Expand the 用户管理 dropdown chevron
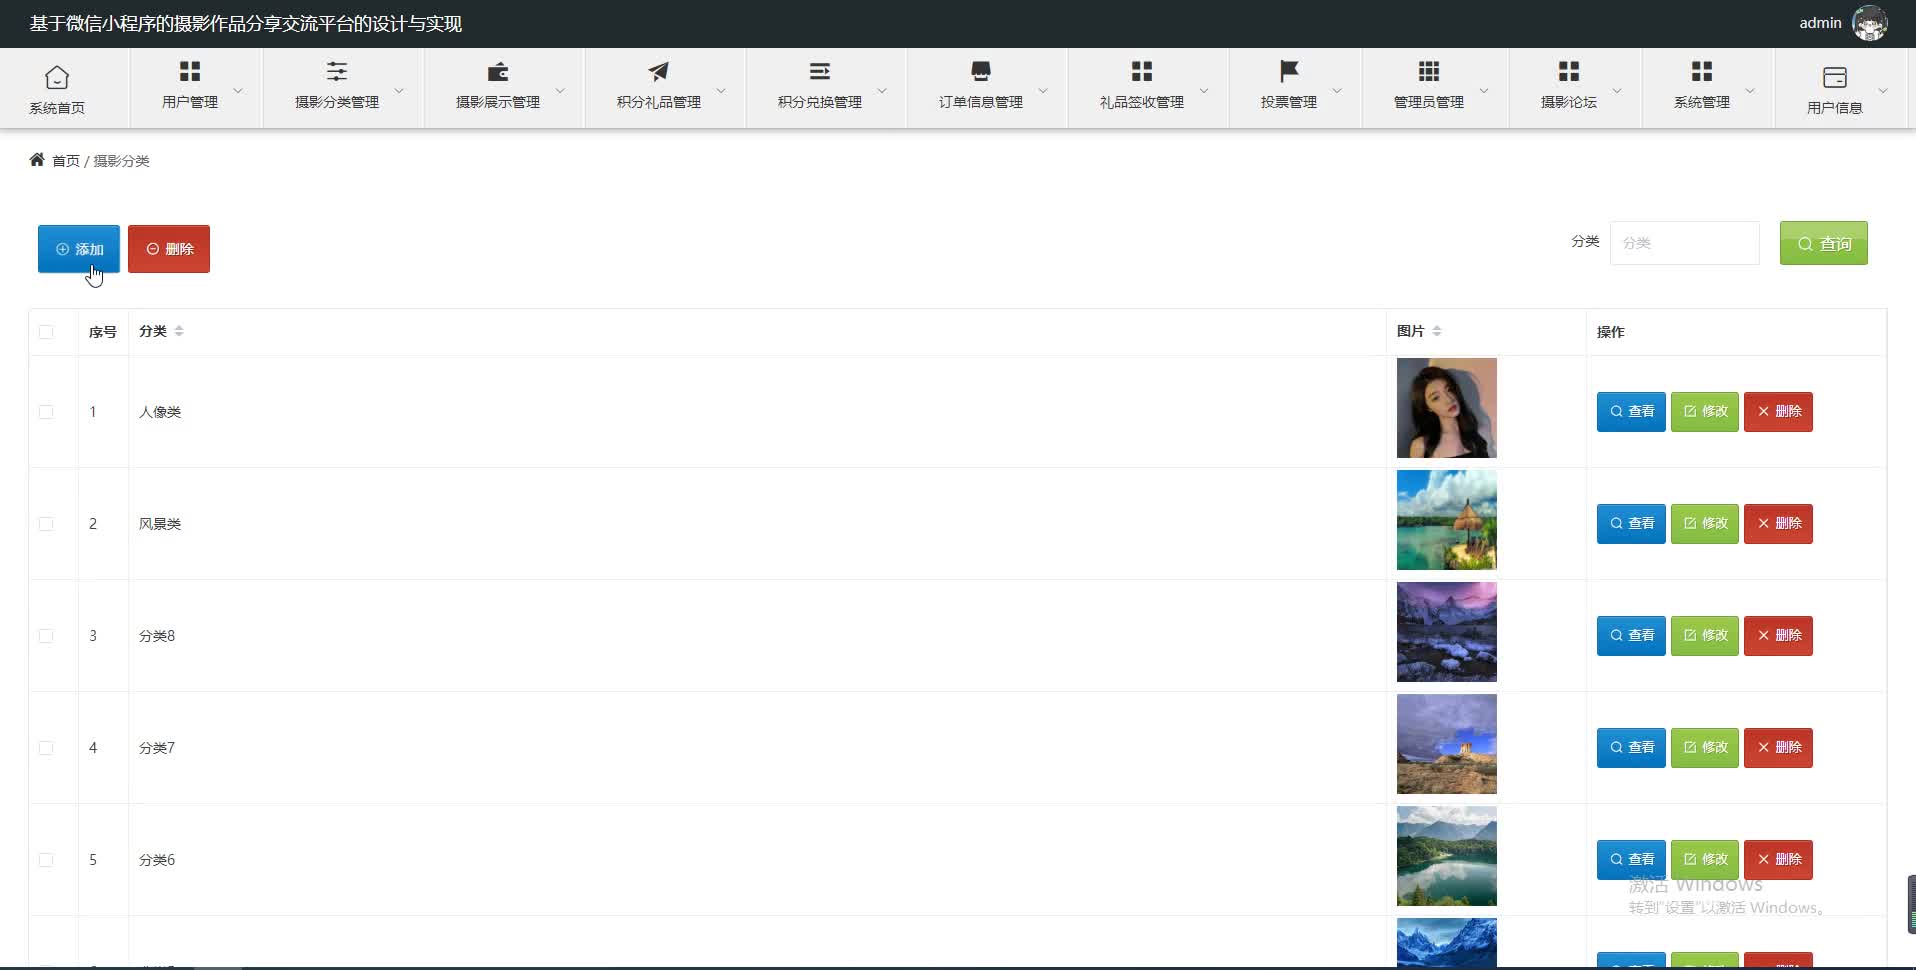 238,90
